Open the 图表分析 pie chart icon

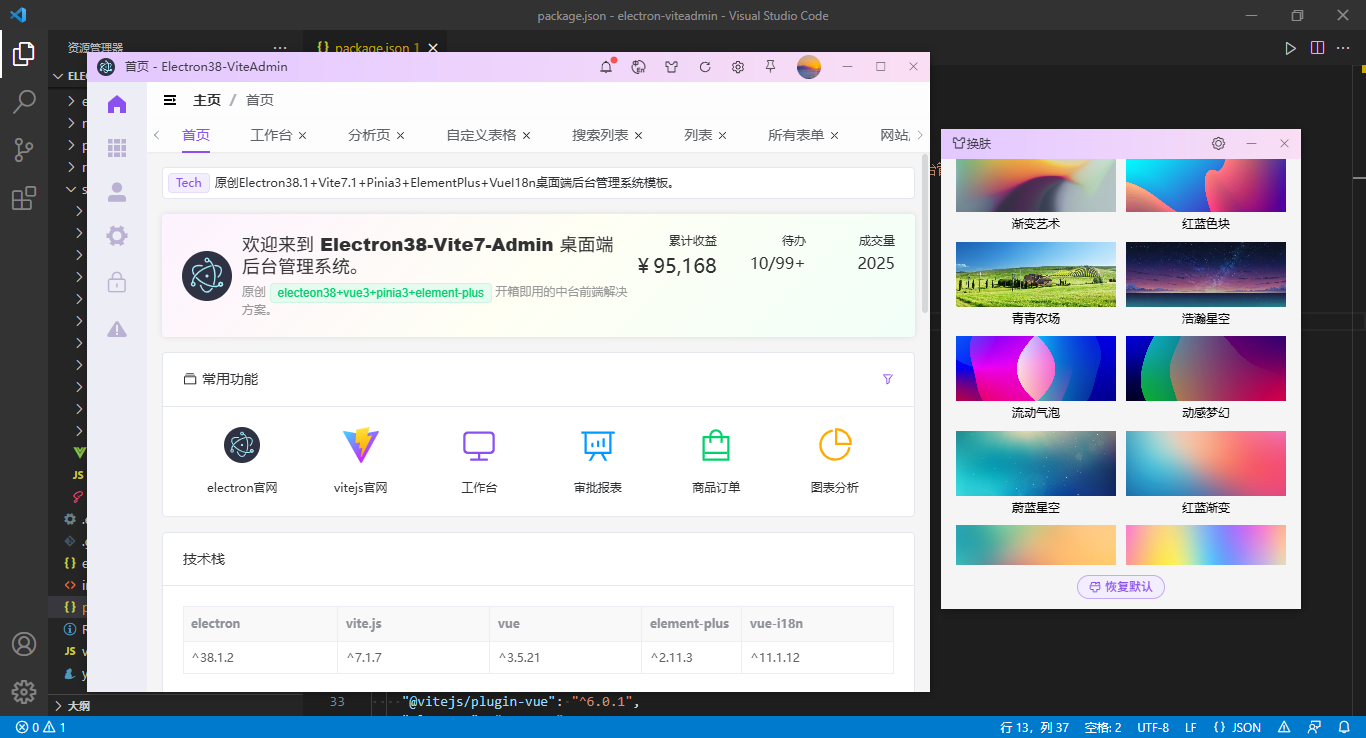click(835, 445)
